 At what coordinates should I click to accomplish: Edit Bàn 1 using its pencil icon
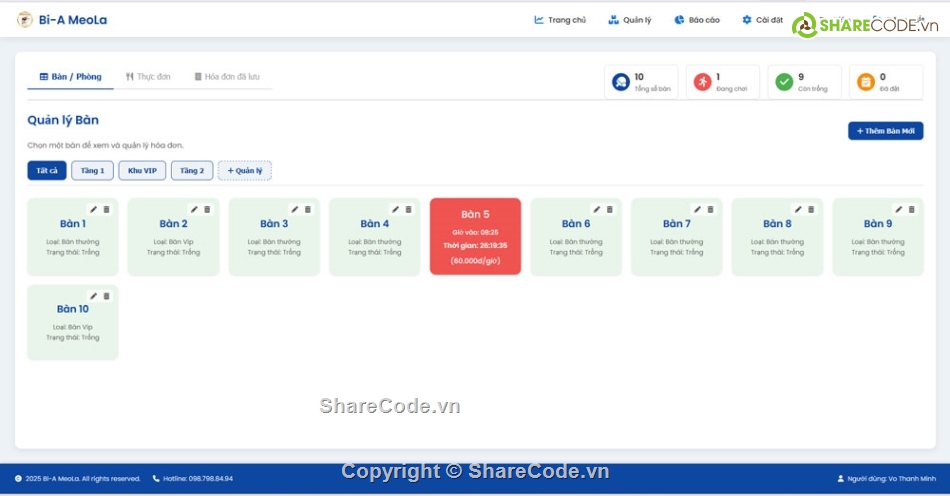(93, 210)
